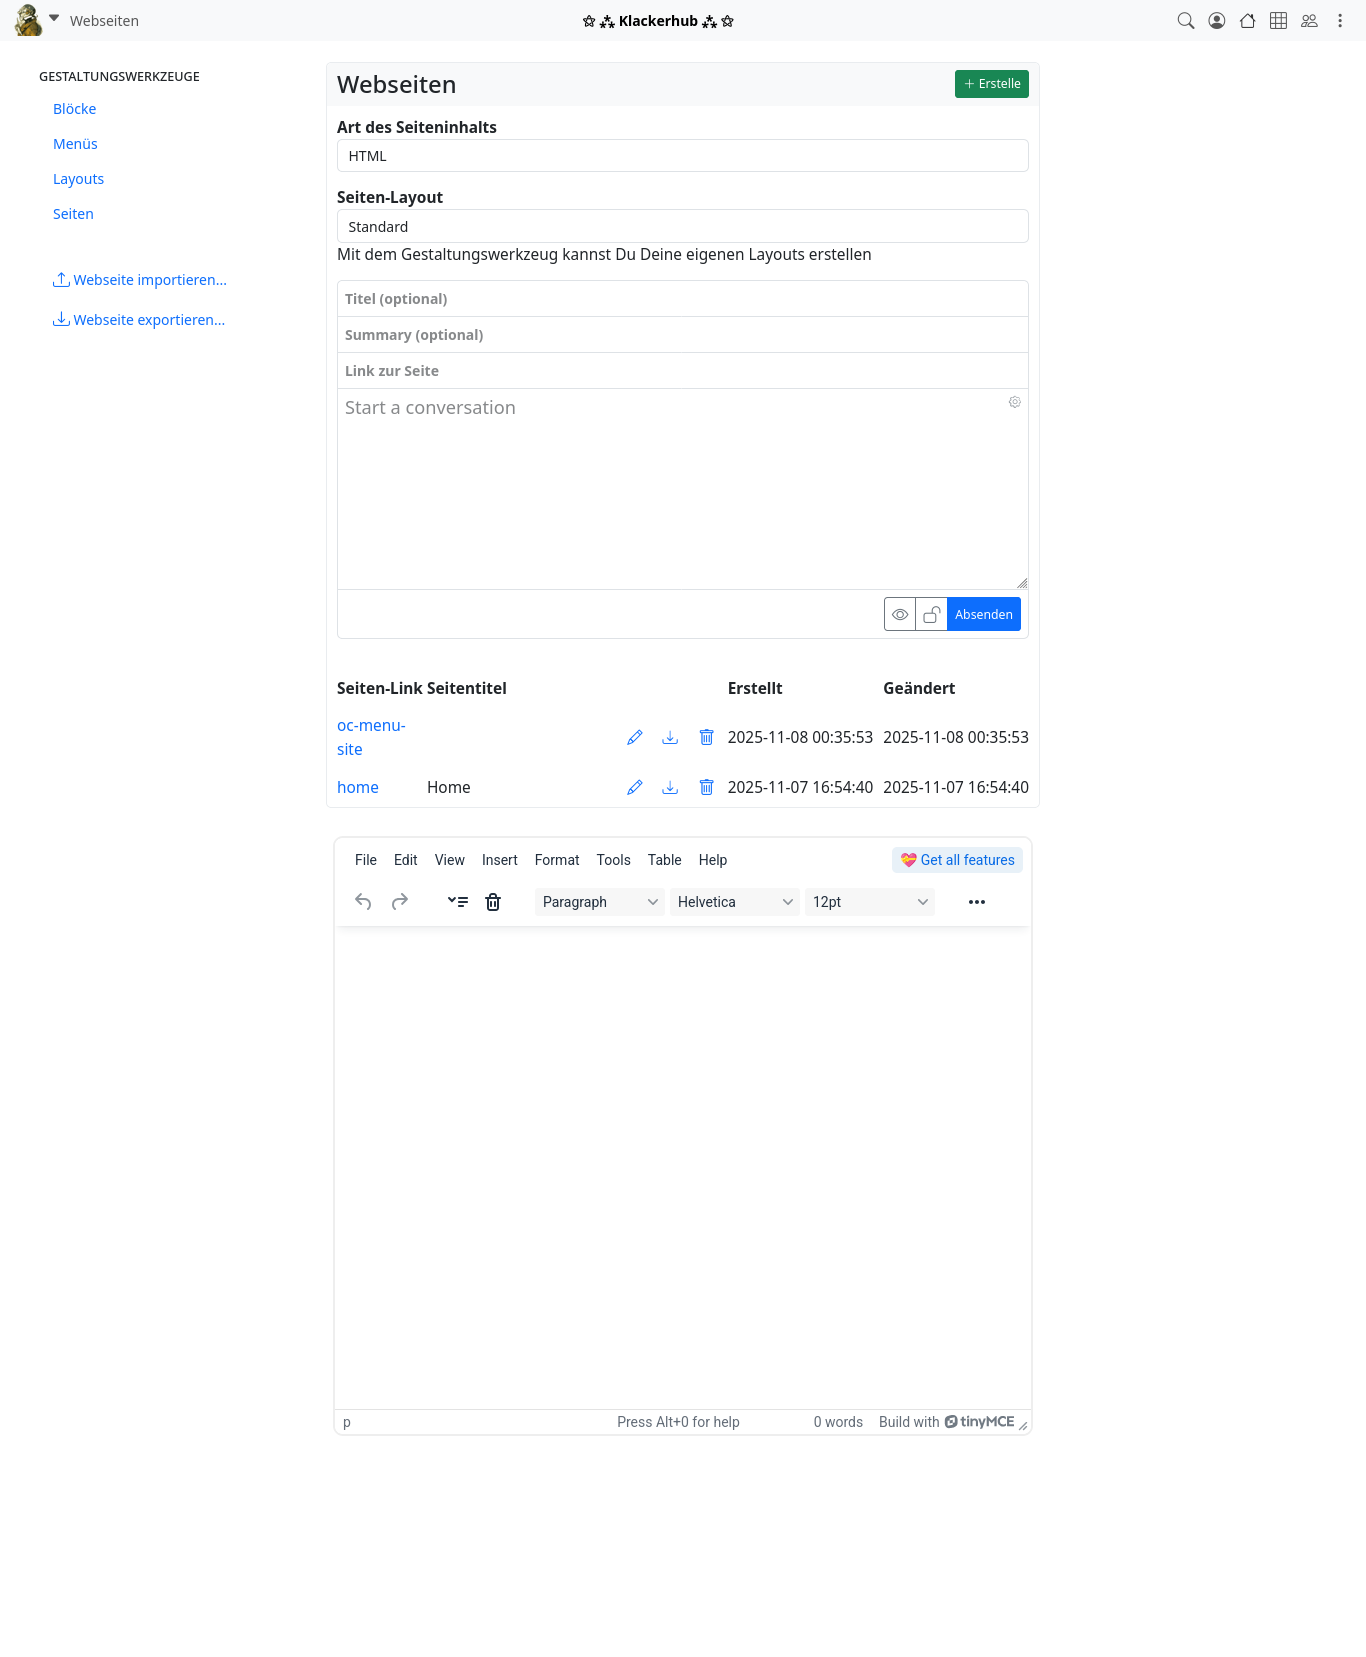This screenshot has height=1657, width=1366.
Task: Click into the TinyMCE editing area
Action: tap(683, 1167)
